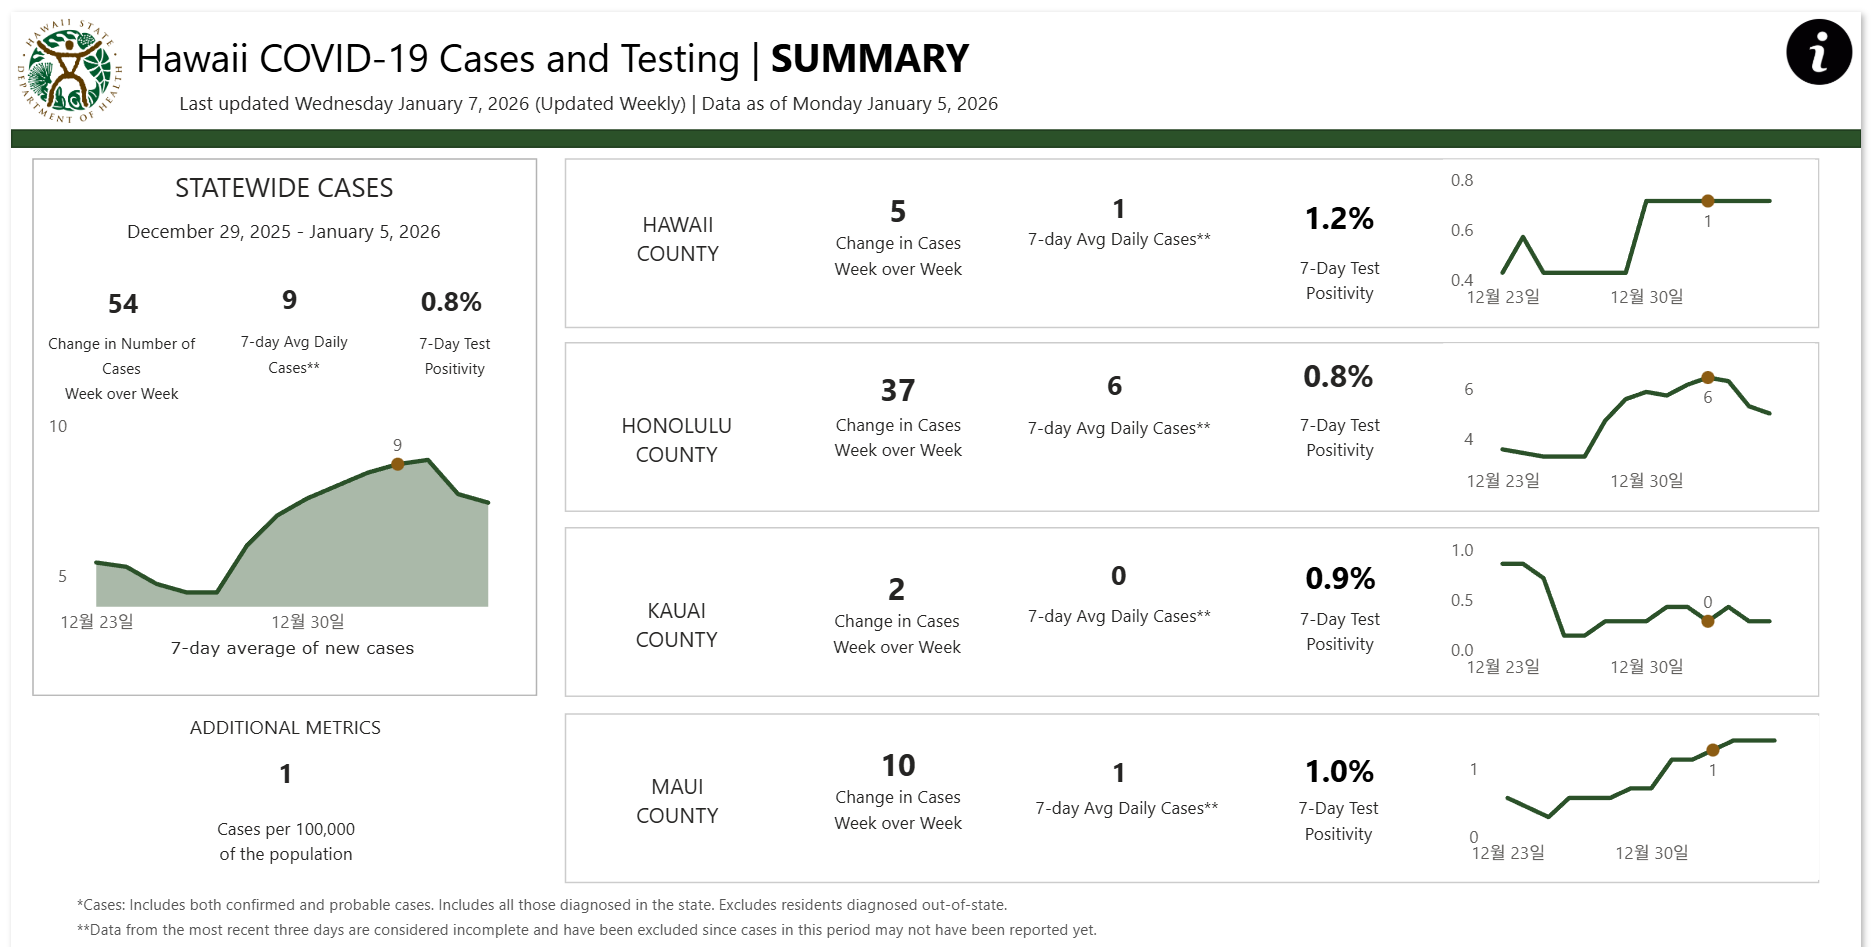Click the Honolulu County sparkline brown marker
Screen dimensions: 1871x947
(1708, 378)
